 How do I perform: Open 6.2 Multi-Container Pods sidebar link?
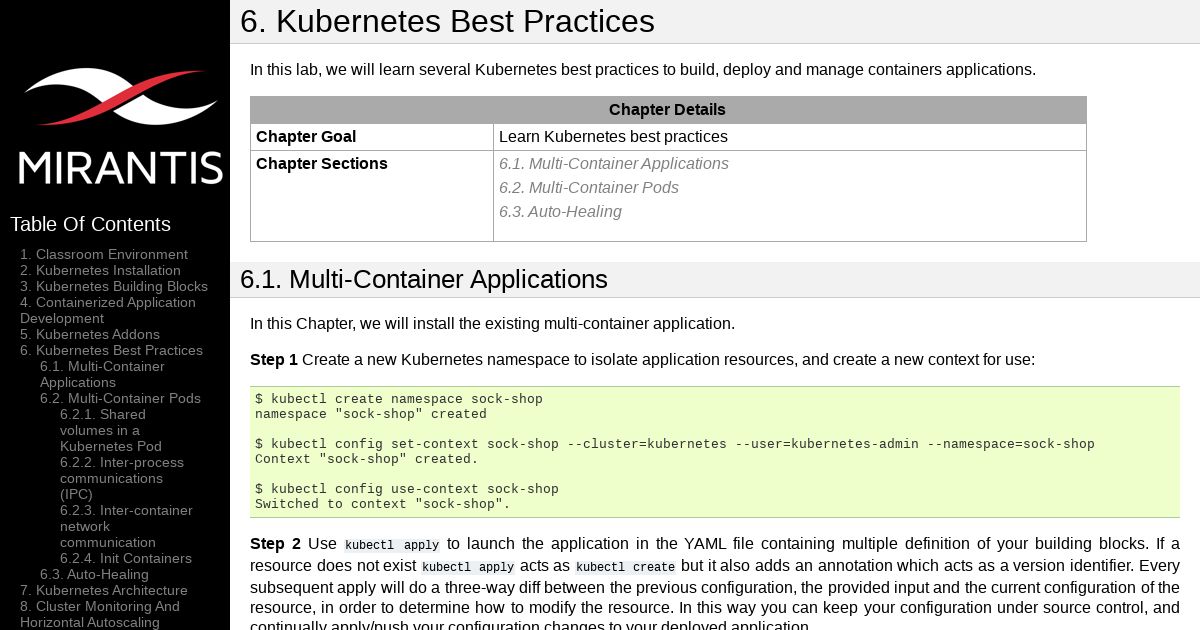click(x=120, y=398)
